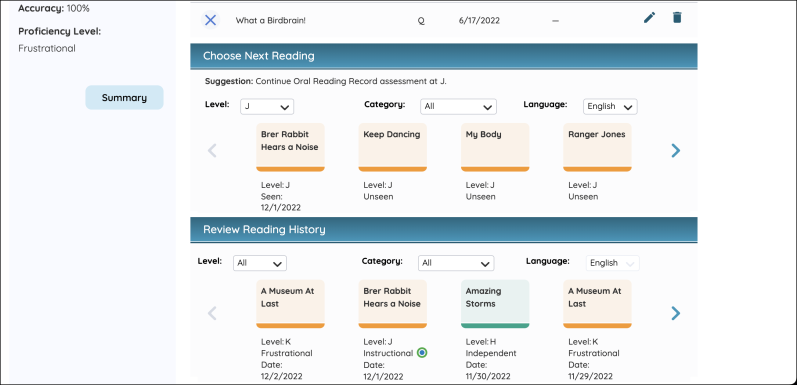Open A Museum At Last dated 11/29/2022
This screenshot has height=385, width=797.
click(x=597, y=304)
